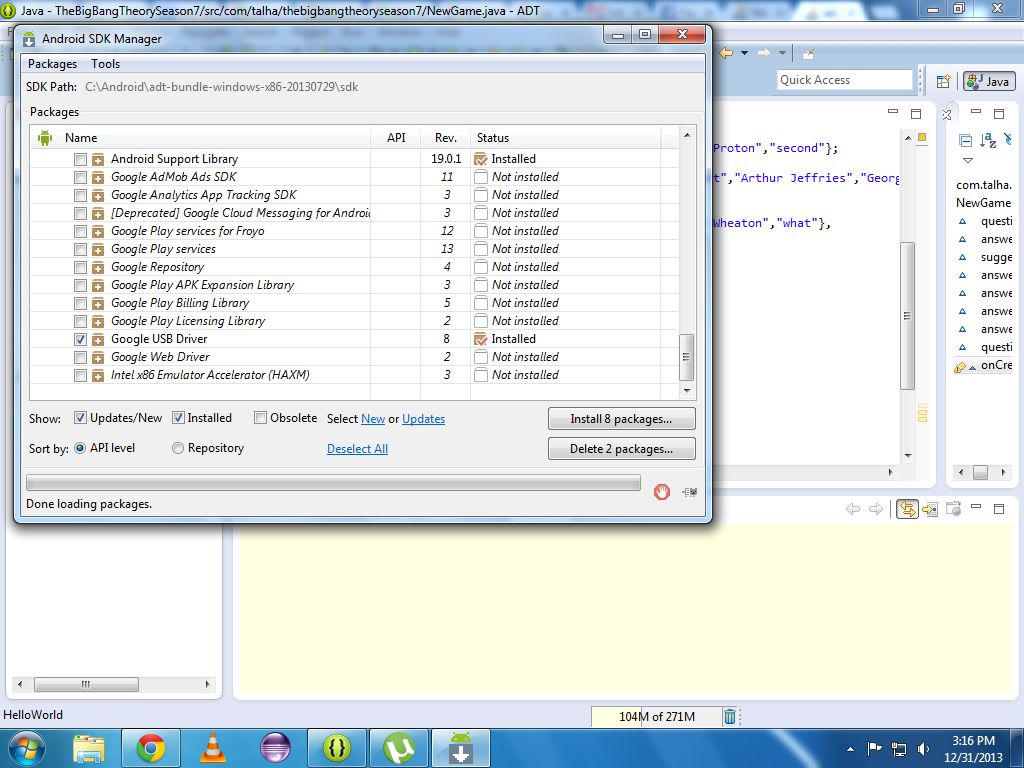Open the Packages menu in SDK Manager
The width and height of the screenshot is (1024, 768).
pyautogui.click(x=52, y=64)
